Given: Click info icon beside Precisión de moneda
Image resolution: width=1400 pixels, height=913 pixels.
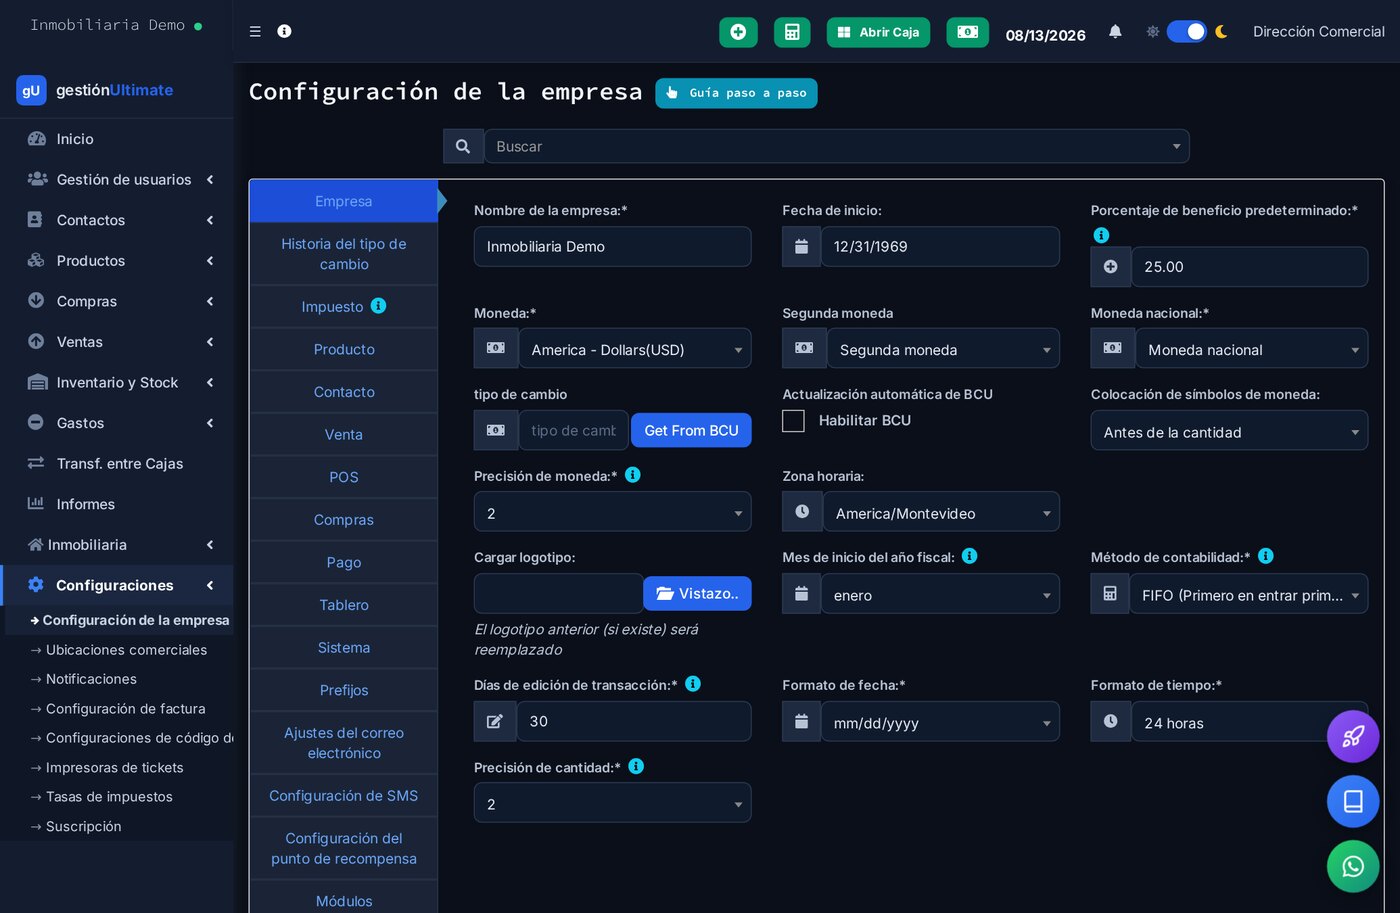Looking at the screenshot, I should 633,475.
